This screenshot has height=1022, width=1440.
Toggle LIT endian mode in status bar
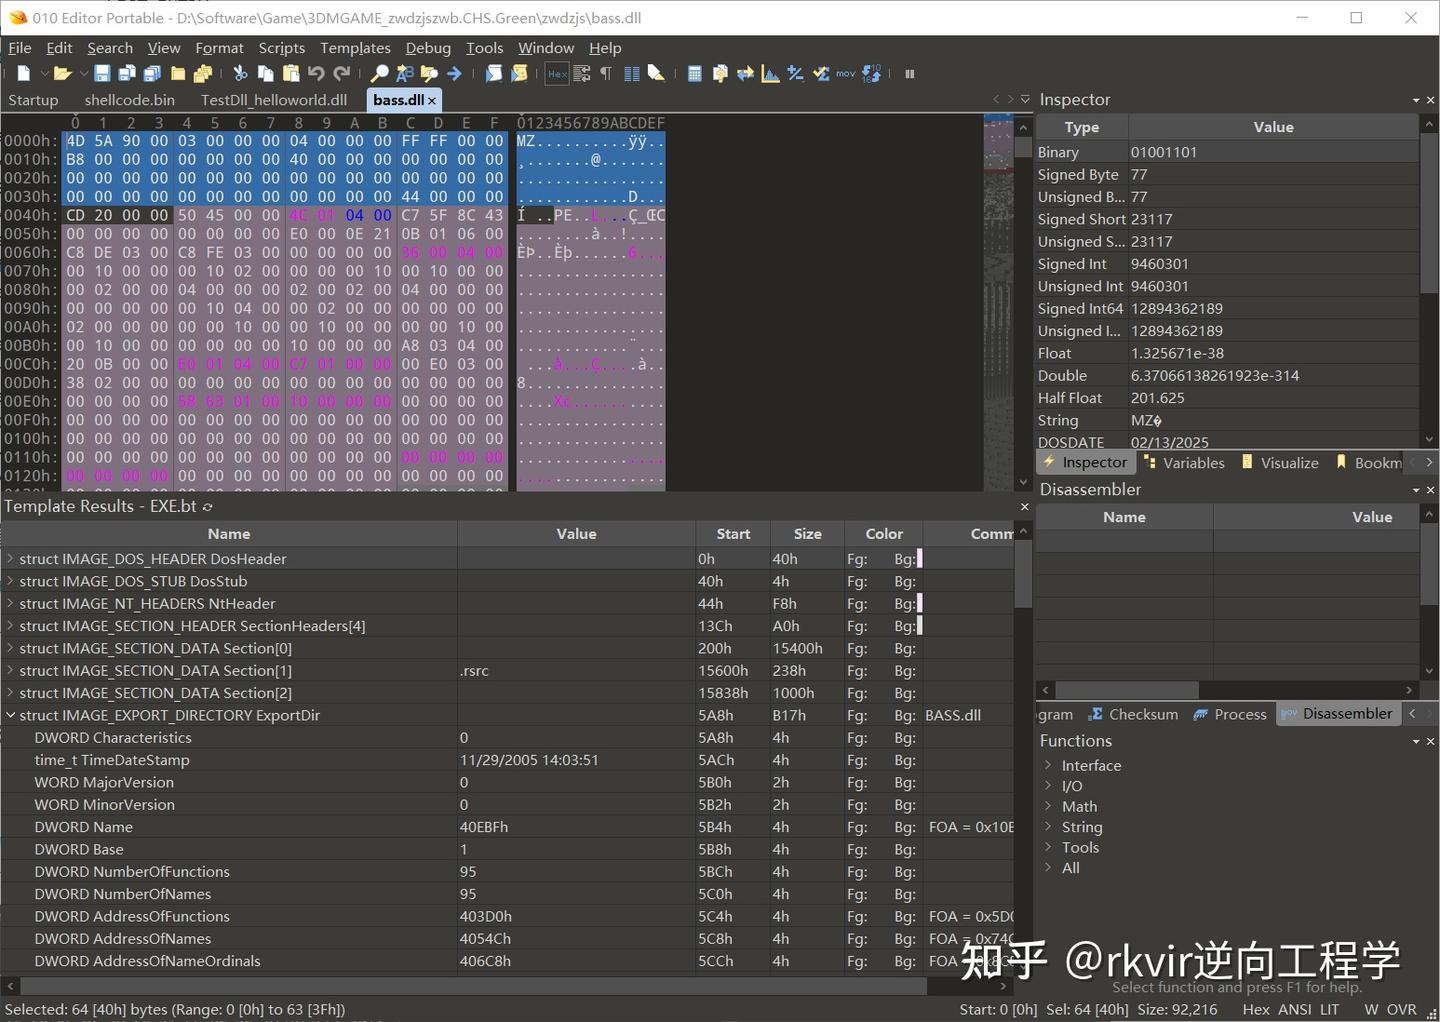point(1329,1009)
